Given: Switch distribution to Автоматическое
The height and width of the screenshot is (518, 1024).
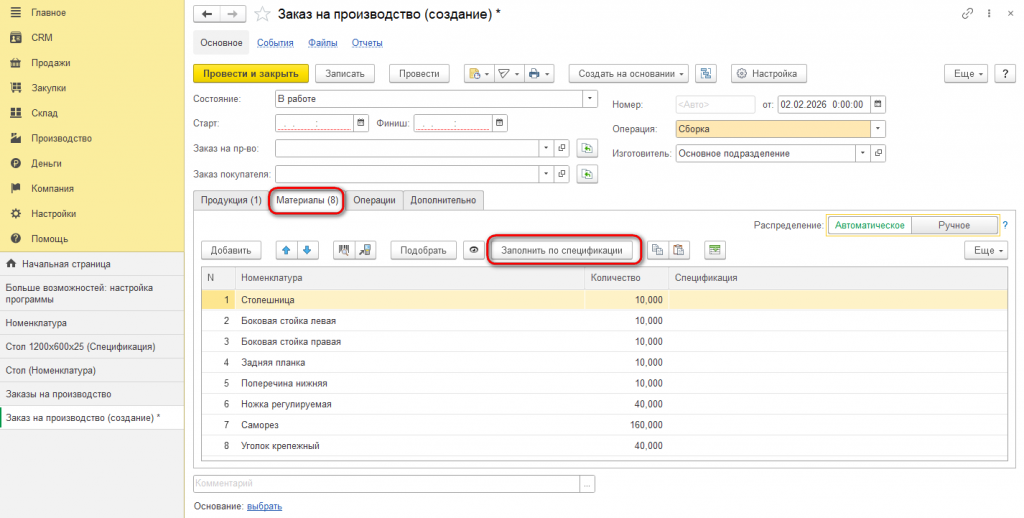Looking at the screenshot, I should (869, 225).
